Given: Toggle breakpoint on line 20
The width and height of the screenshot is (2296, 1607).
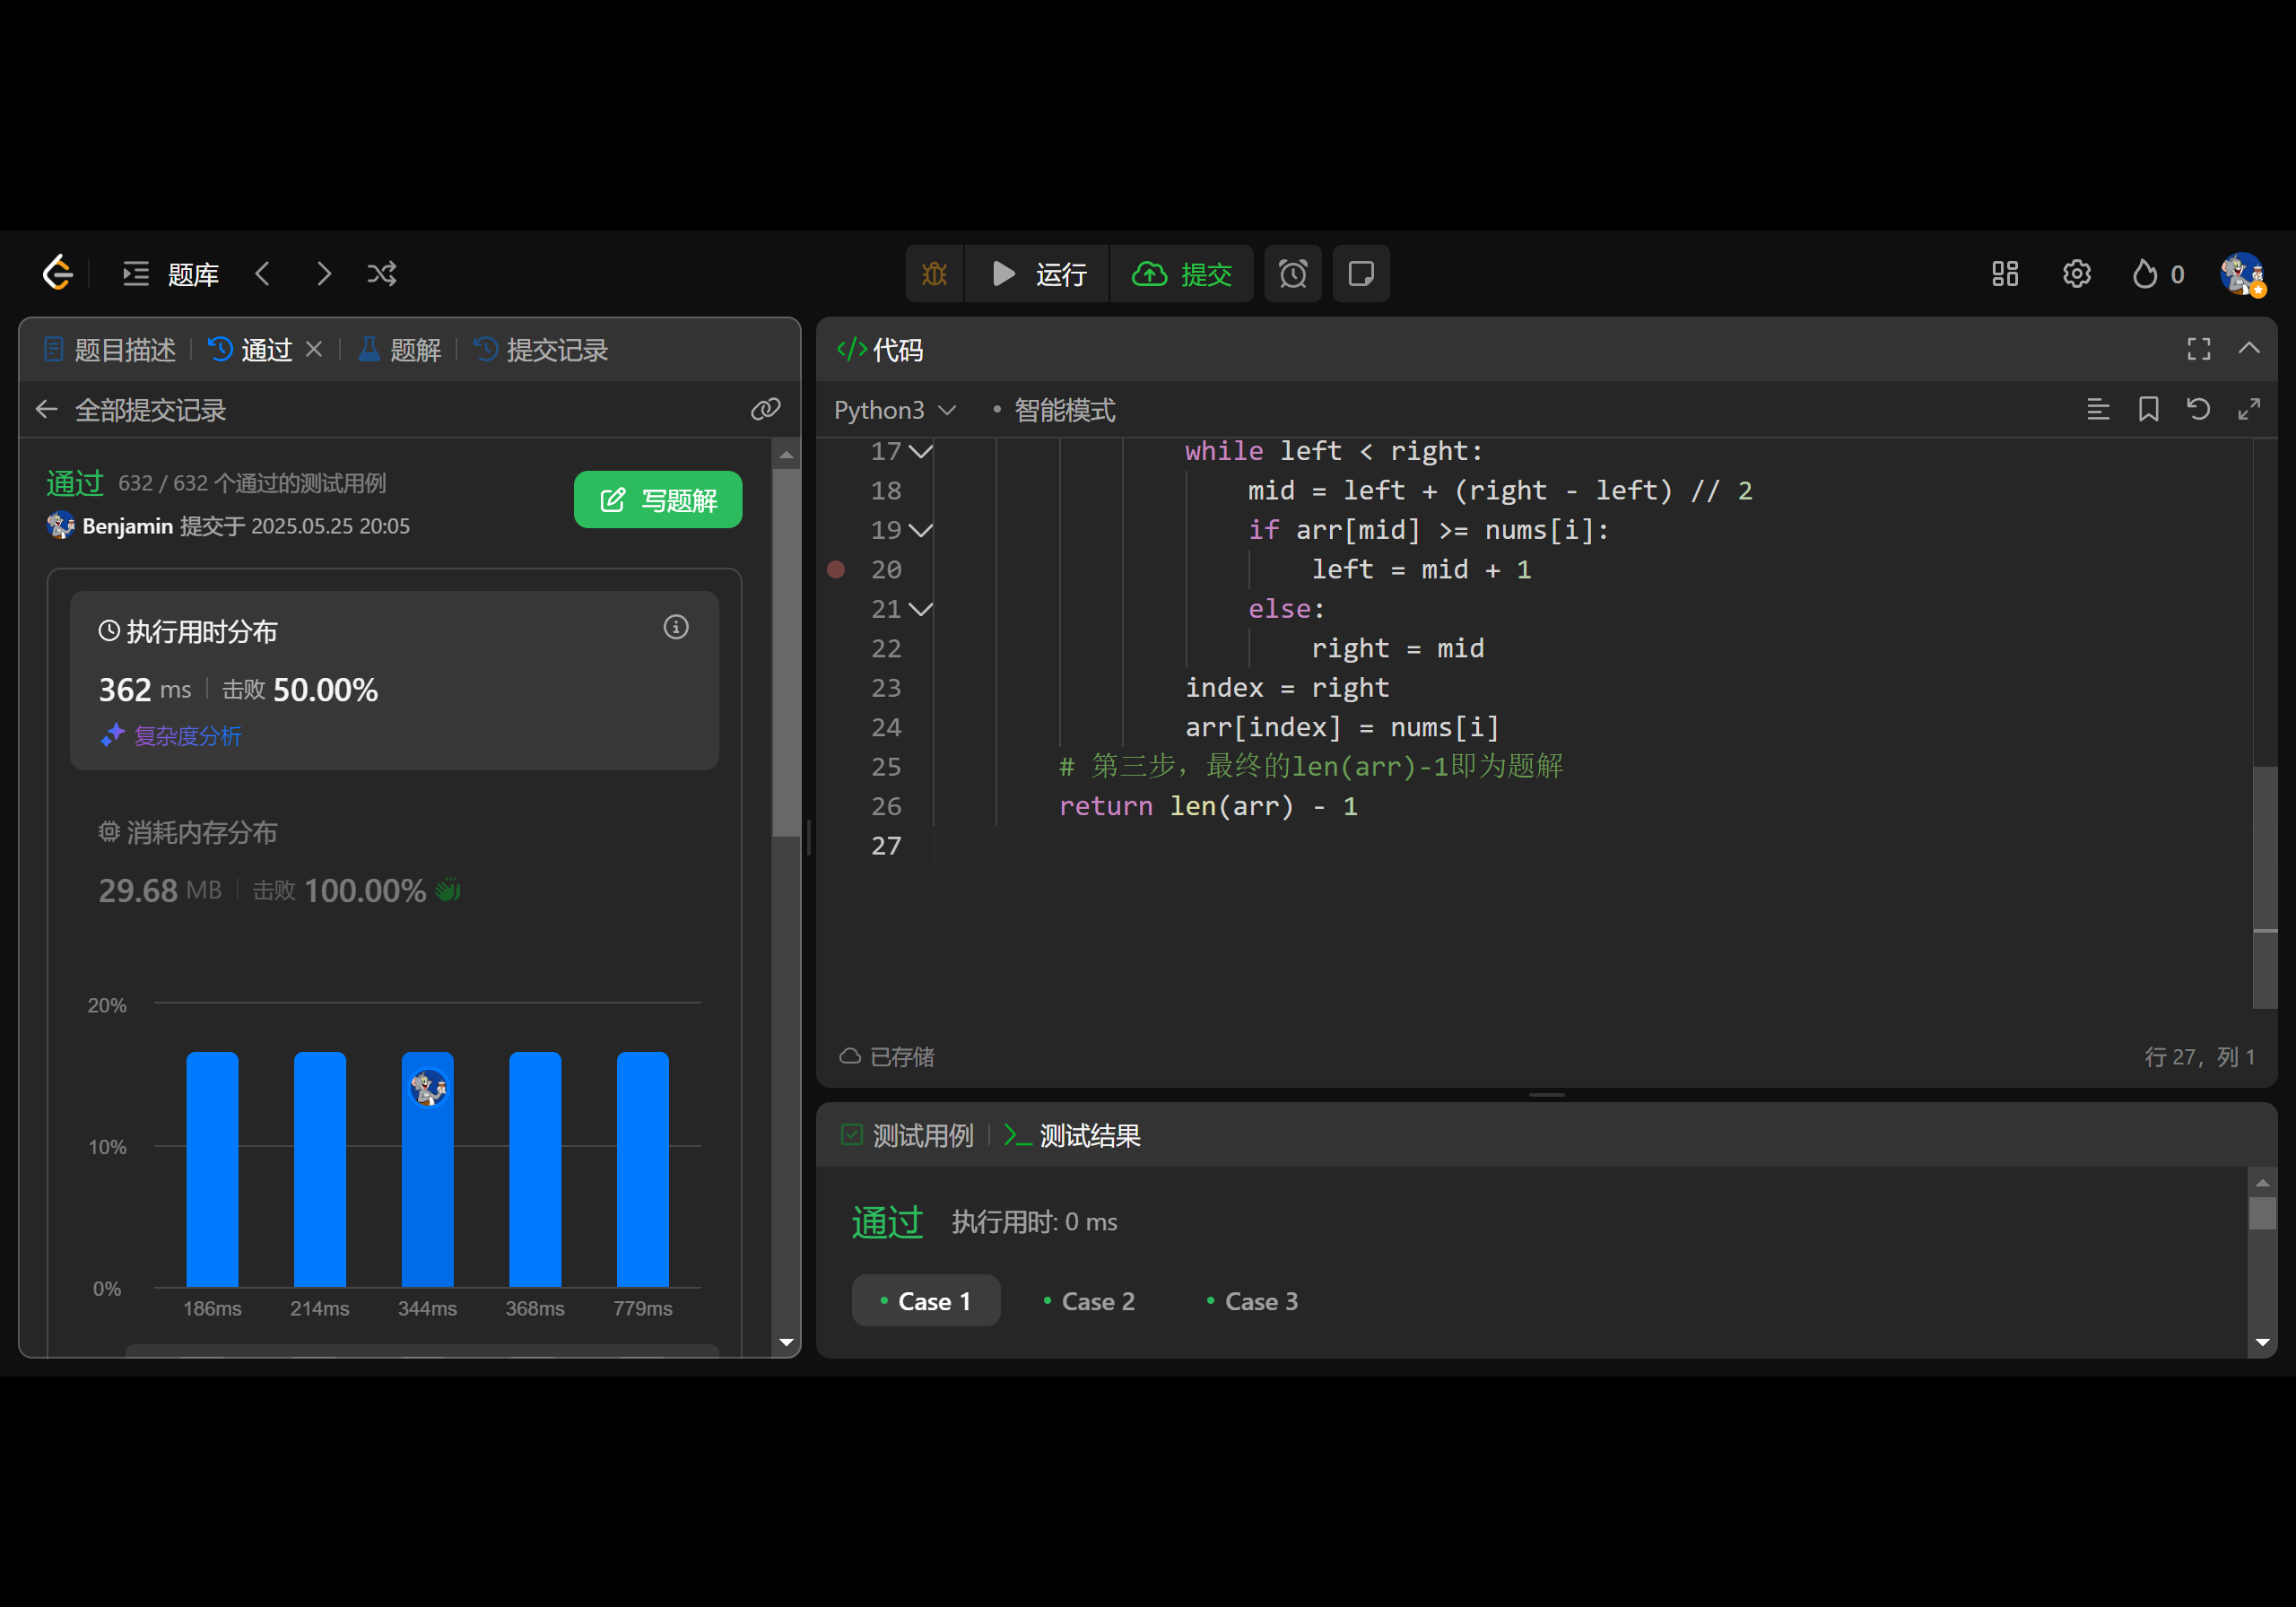Looking at the screenshot, I should (x=836, y=569).
